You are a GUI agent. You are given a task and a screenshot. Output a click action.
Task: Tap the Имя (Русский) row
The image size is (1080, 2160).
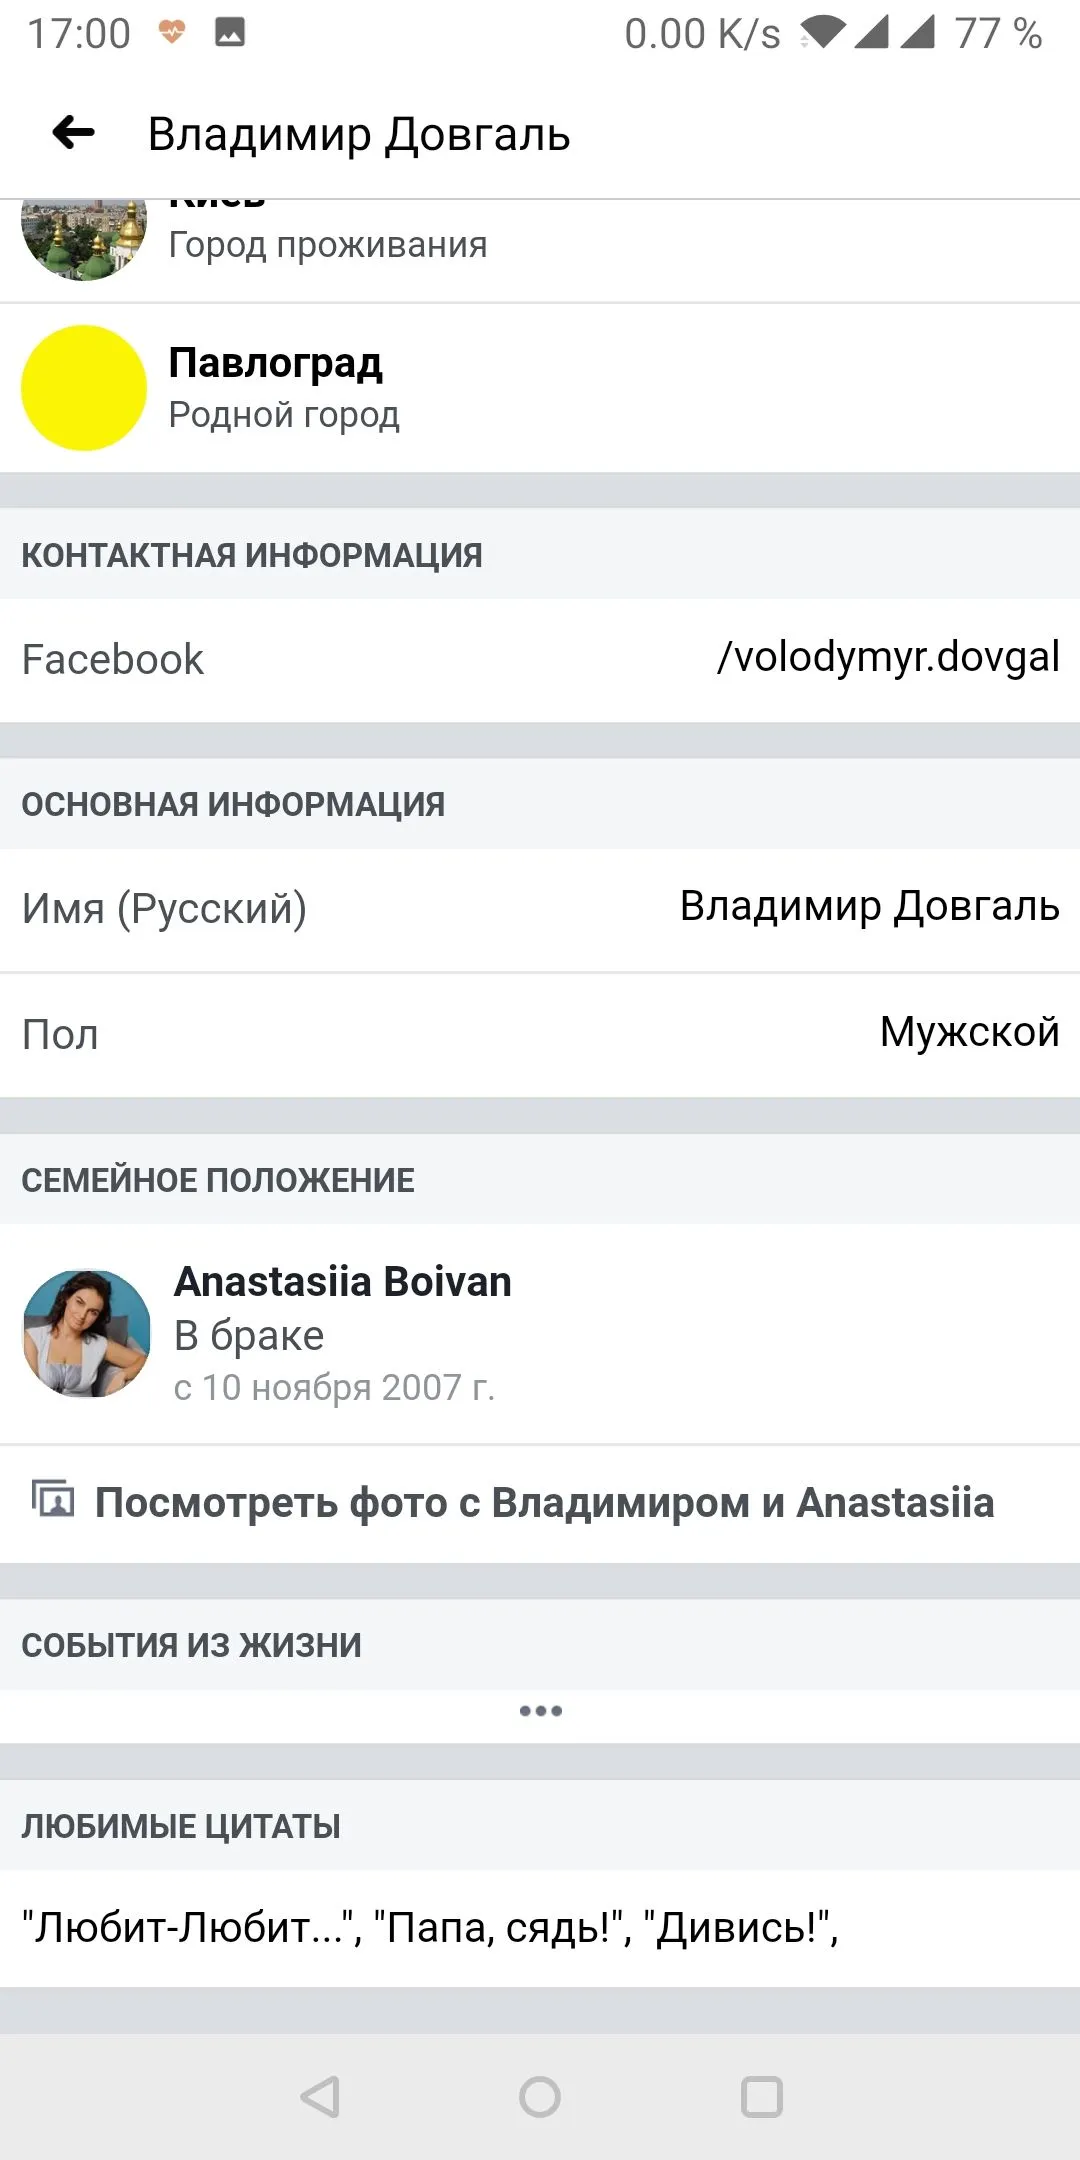(540, 908)
